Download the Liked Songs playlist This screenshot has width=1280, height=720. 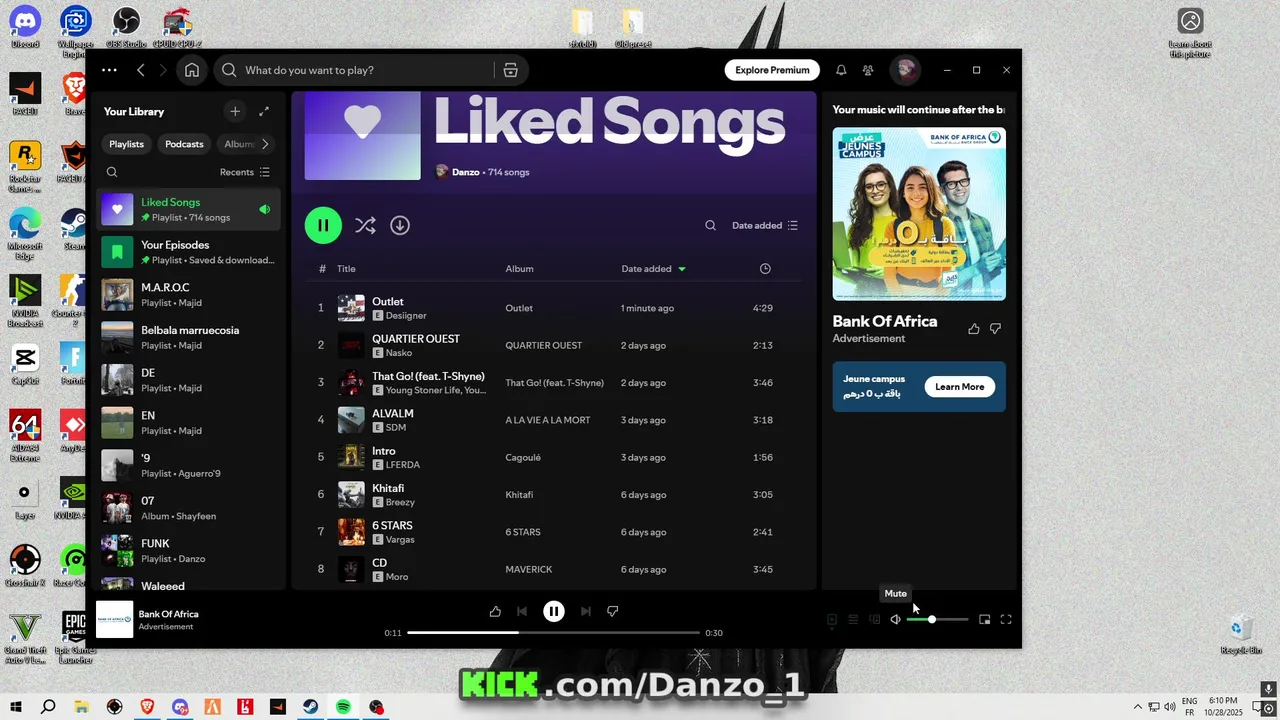400,226
